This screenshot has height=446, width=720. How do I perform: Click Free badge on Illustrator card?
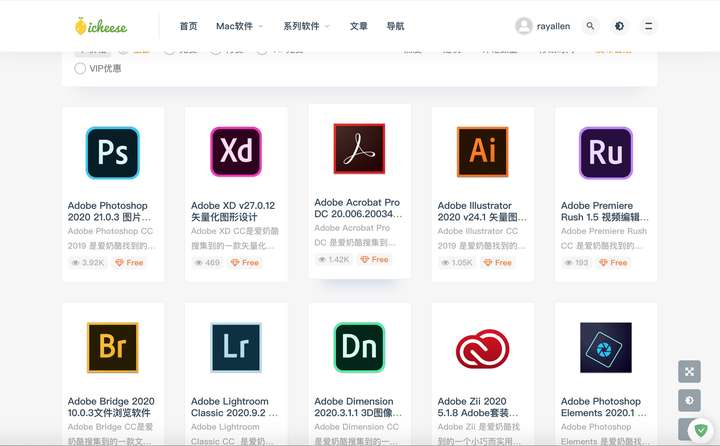tap(497, 263)
